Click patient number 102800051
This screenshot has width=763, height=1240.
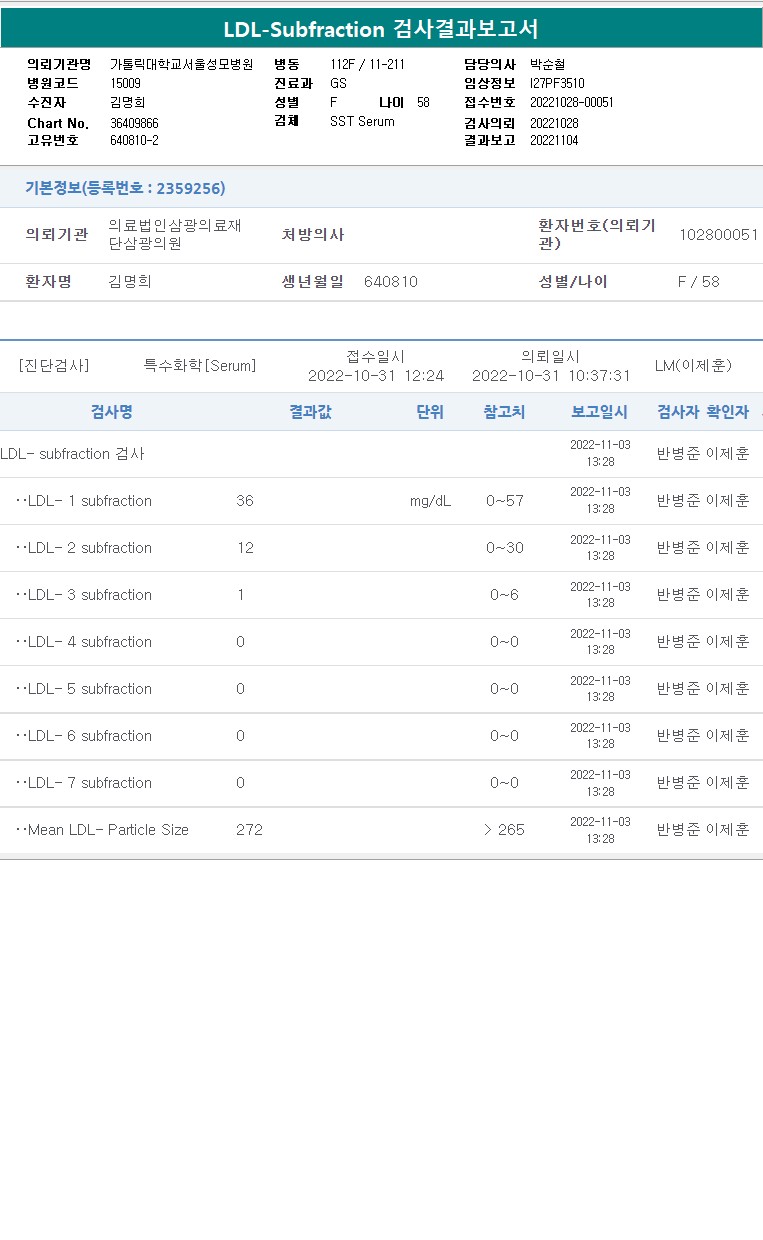point(718,234)
